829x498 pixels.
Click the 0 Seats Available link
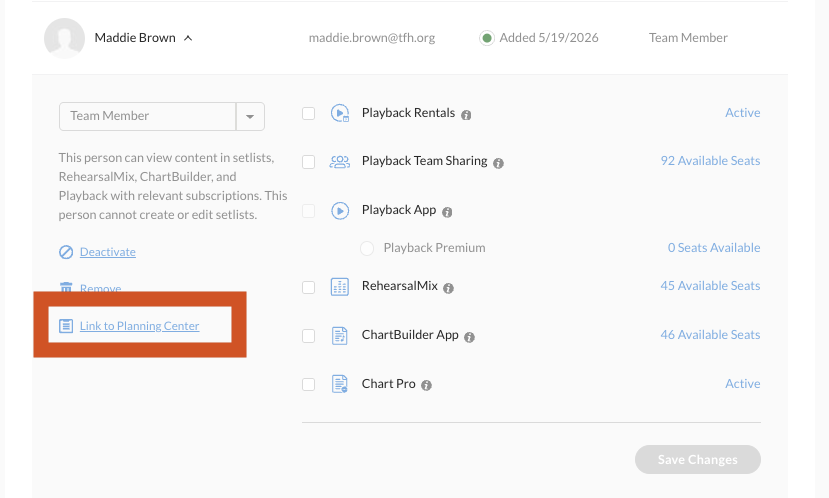(714, 247)
